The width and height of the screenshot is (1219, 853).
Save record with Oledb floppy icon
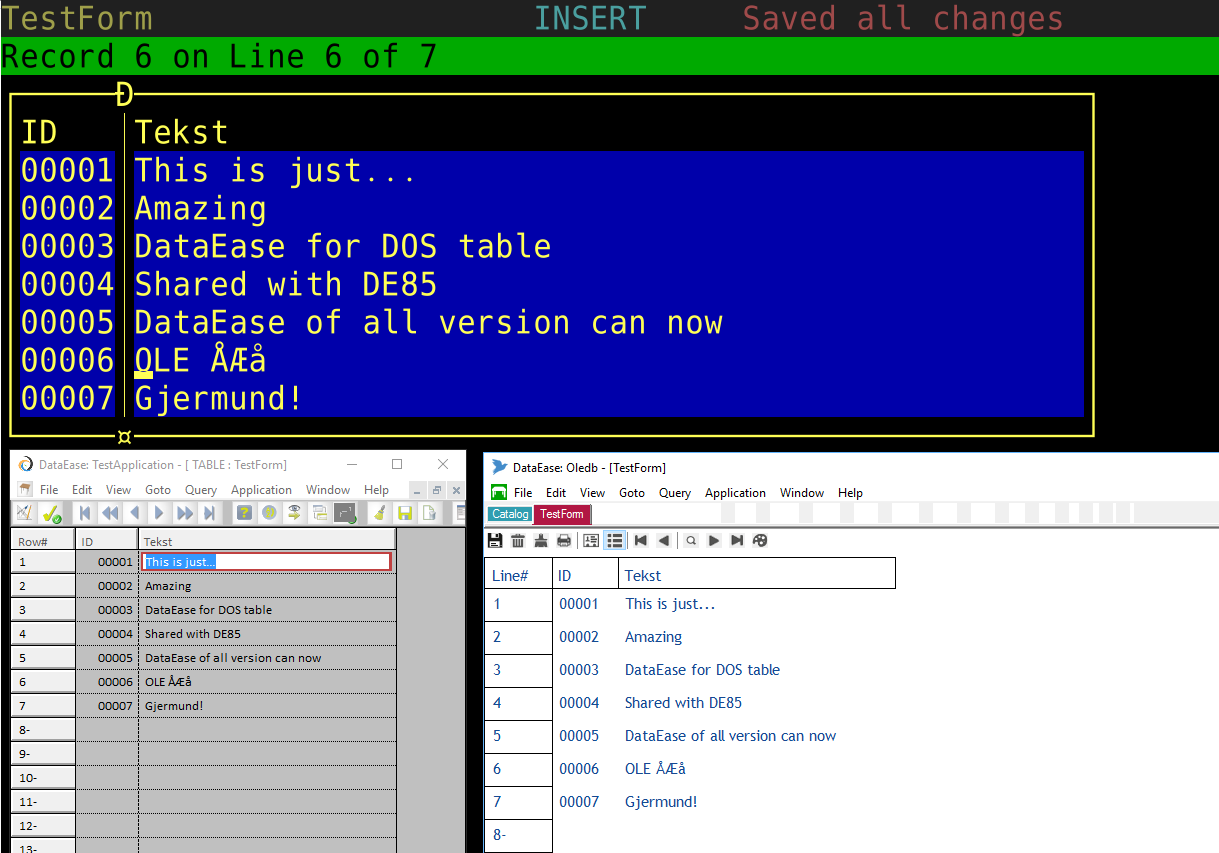click(x=495, y=541)
